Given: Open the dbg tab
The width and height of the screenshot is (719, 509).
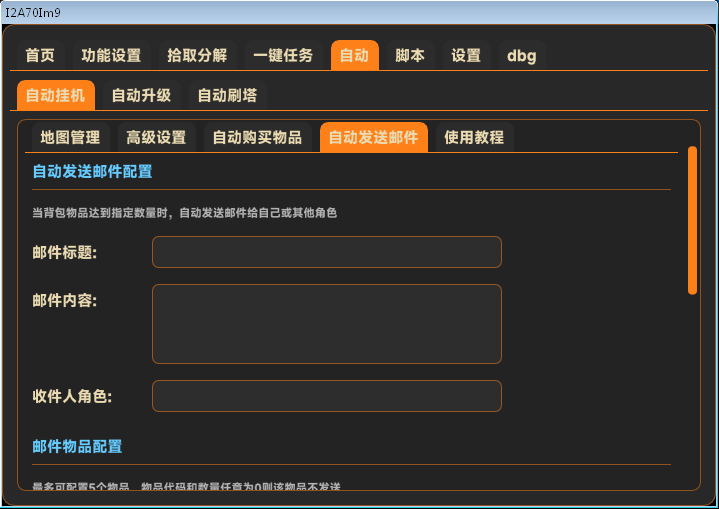Looking at the screenshot, I should [x=521, y=56].
